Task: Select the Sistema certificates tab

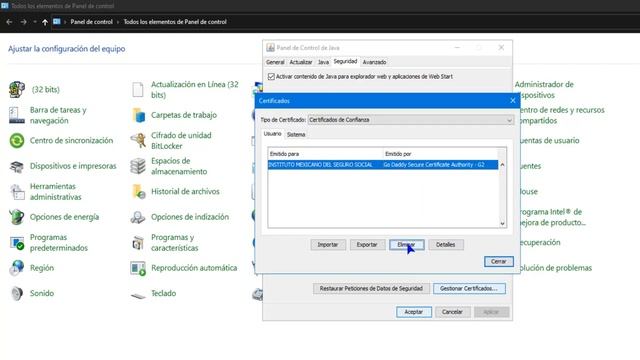Action: (x=296, y=134)
